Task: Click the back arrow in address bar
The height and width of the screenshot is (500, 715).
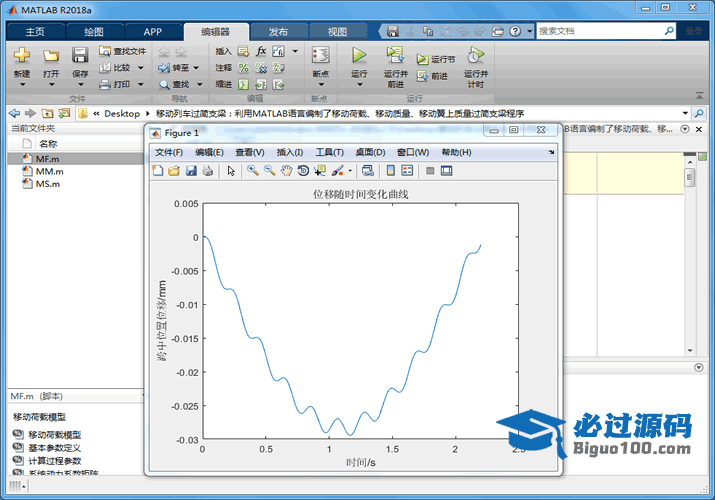Action: (14, 113)
